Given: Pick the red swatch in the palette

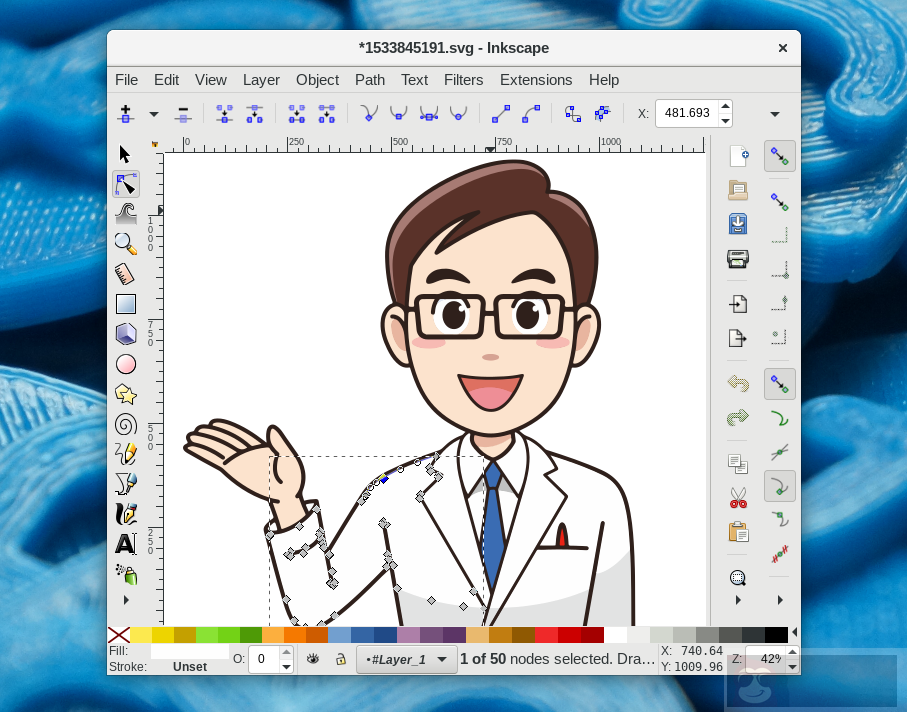Looking at the screenshot, I should click(x=569, y=635).
